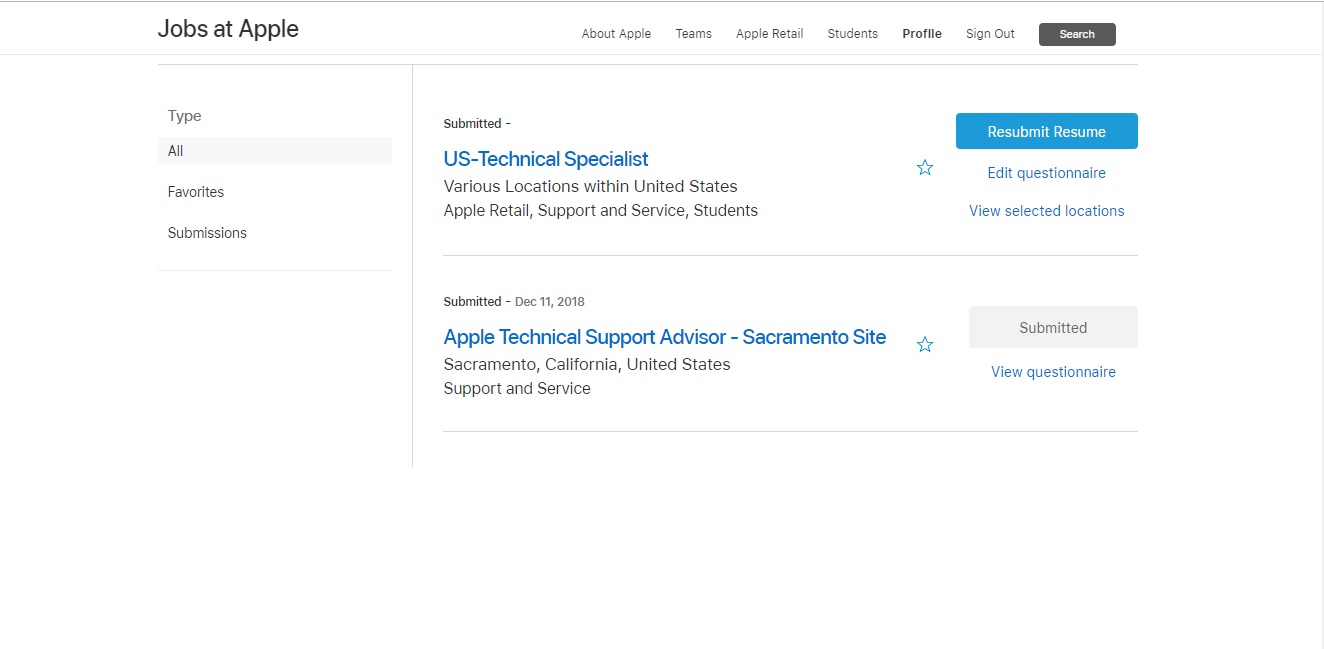The width and height of the screenshot is (1324, 649).
Task: Filter the list by Favorites
Action: (x=196, y=192)
